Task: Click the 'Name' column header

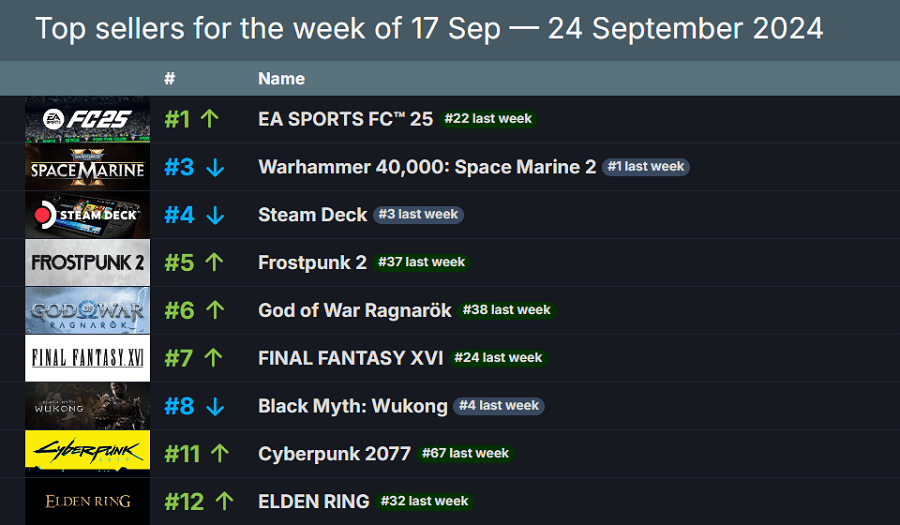Action: (281, 79)
